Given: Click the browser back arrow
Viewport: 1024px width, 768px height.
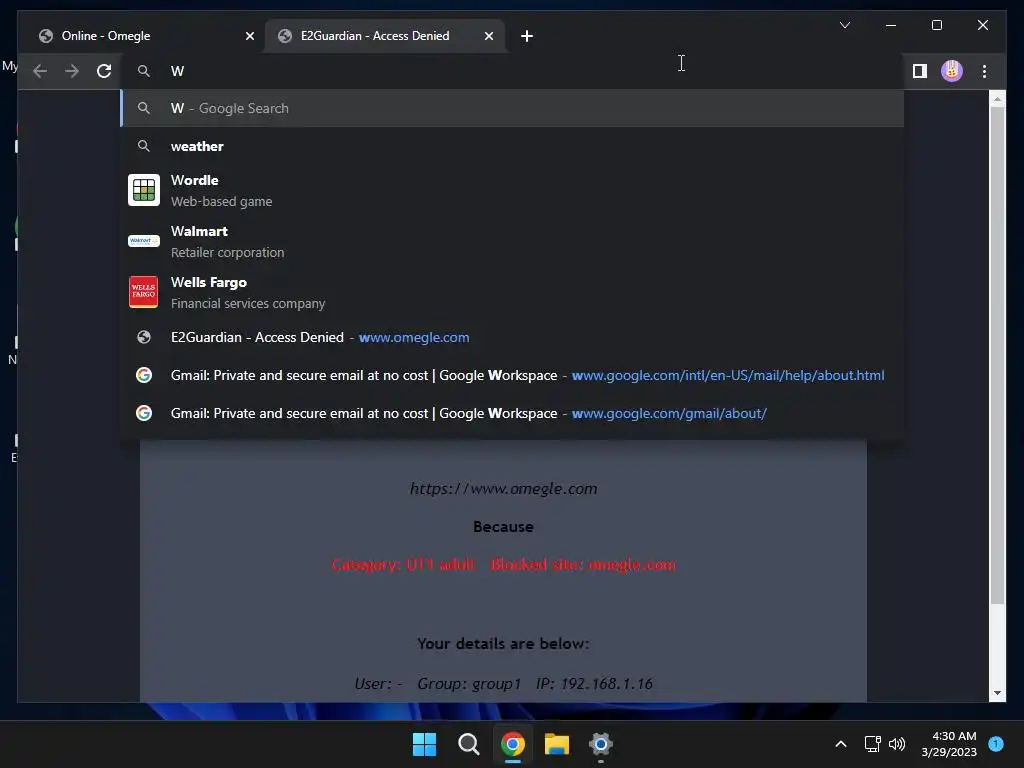Looking at the screenshot, I should 40,71.
